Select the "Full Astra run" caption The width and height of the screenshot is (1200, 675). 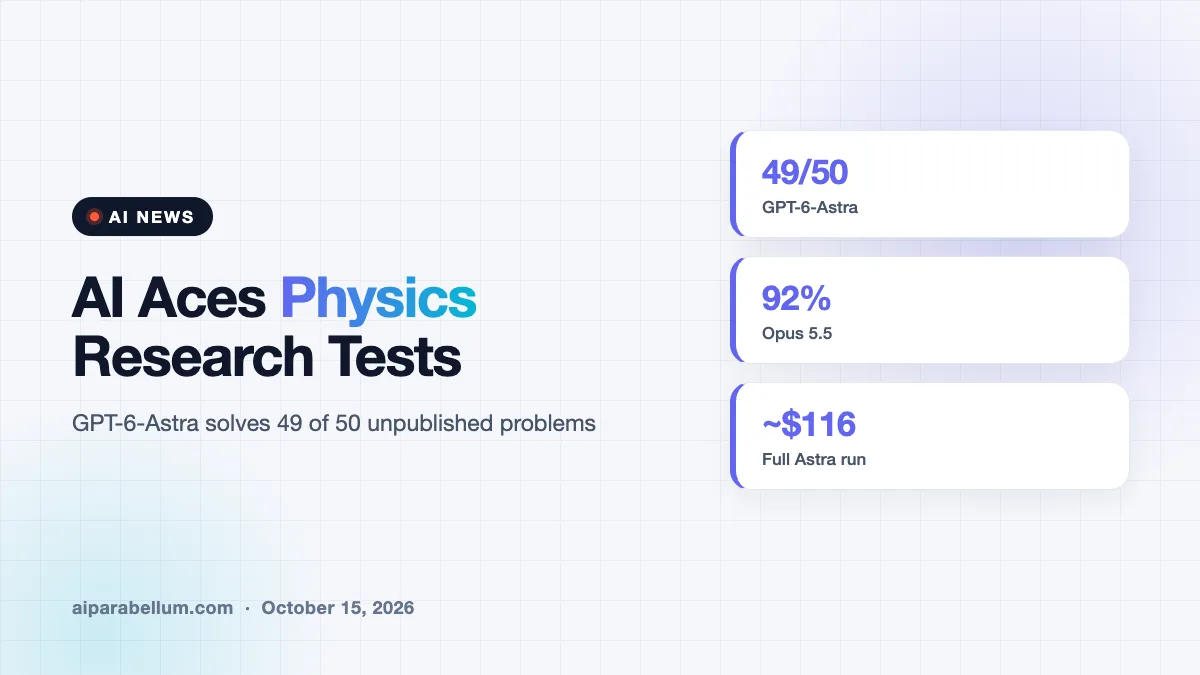pyautogui.click(x=813, y=460)
